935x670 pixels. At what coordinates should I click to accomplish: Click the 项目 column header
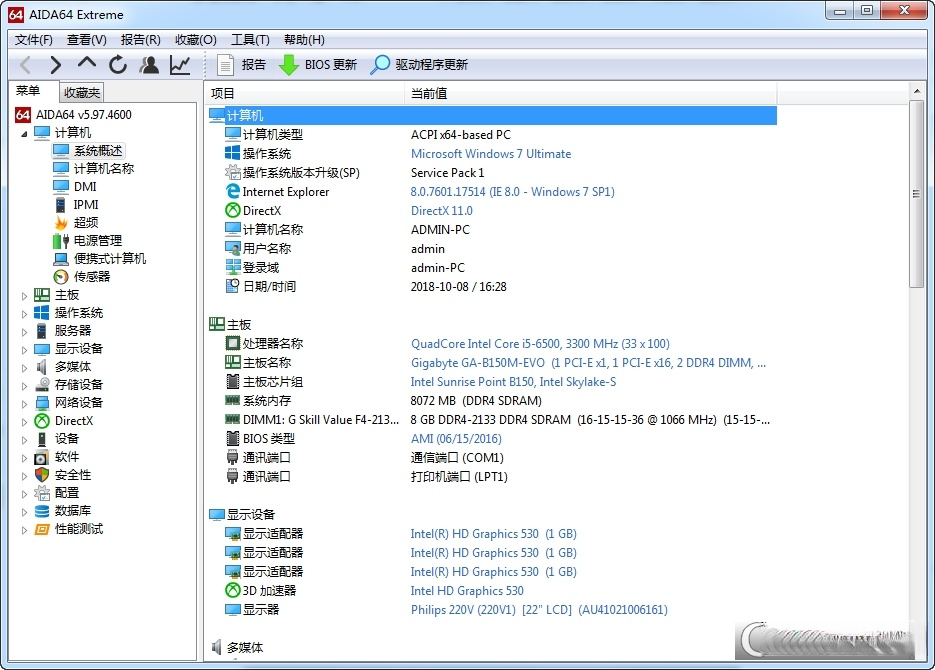(305, 93)
